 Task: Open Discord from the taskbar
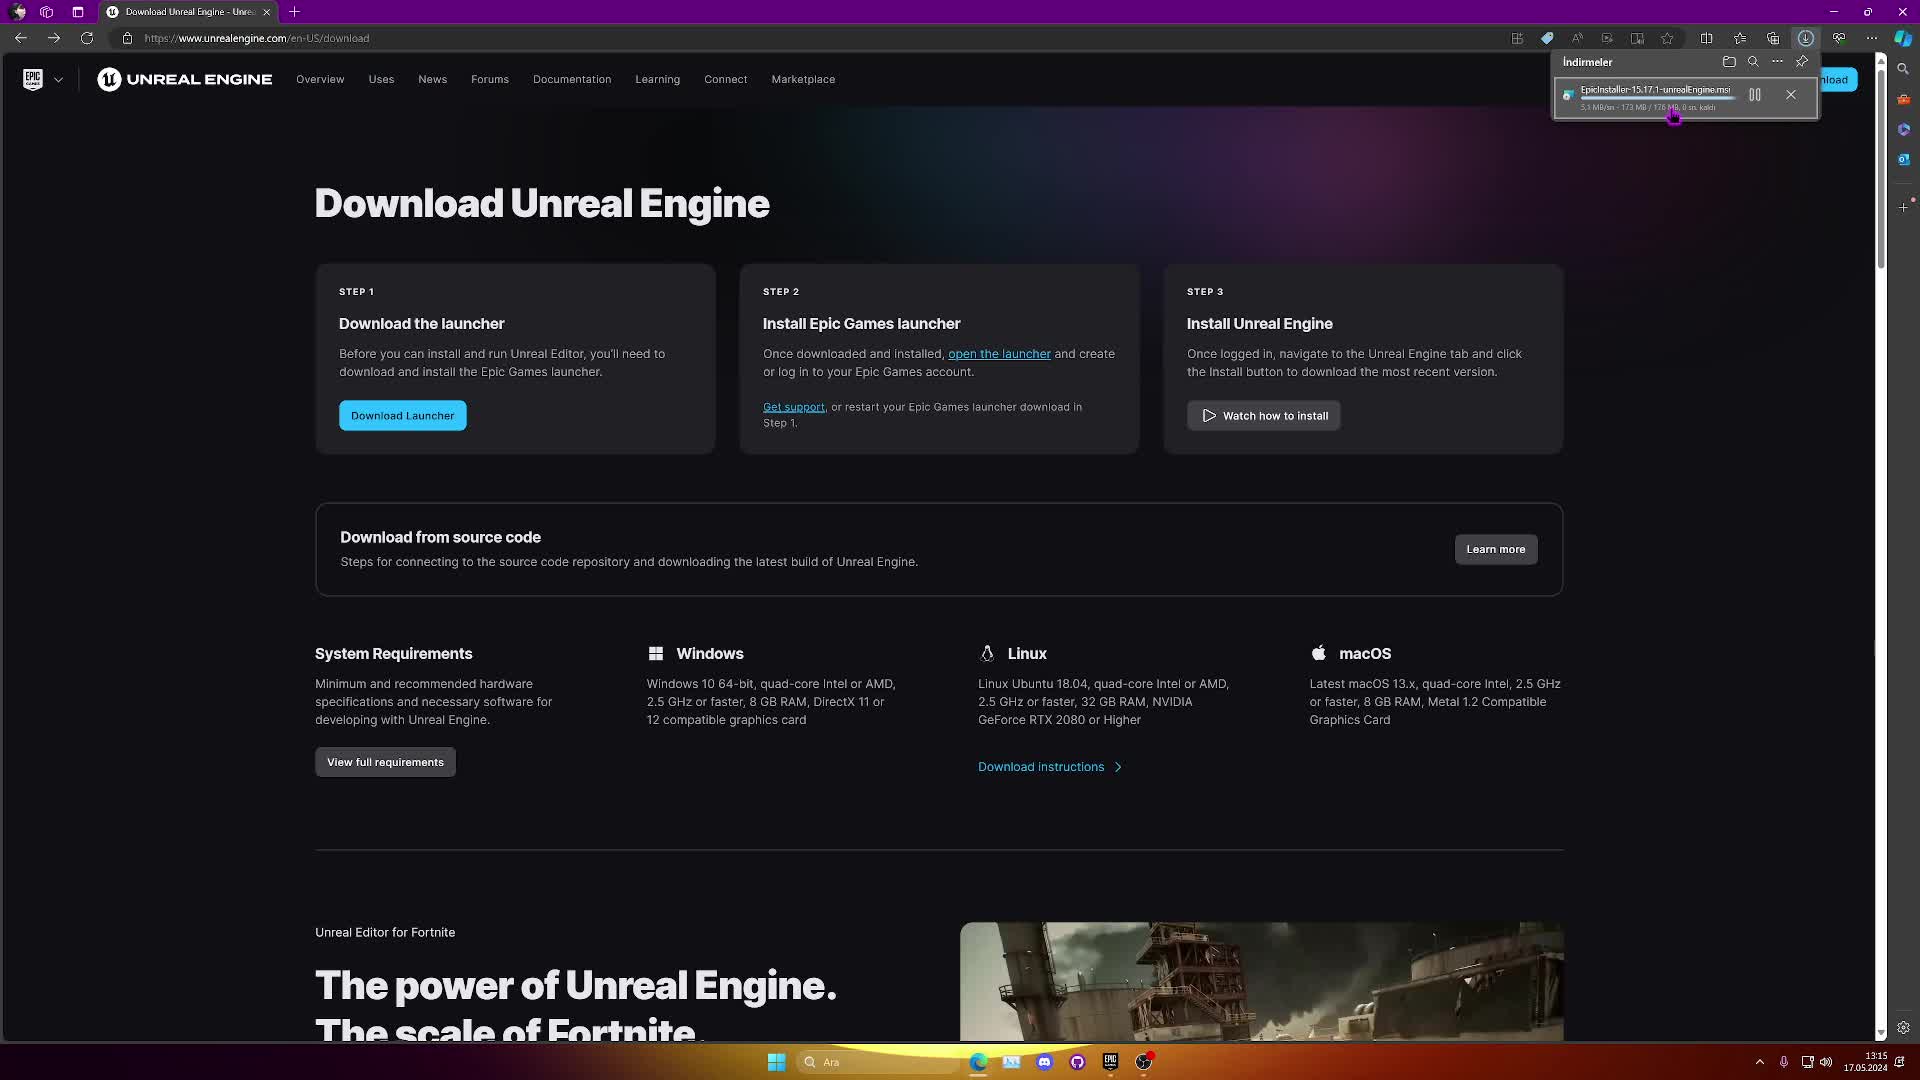pyautogui.click(x=1044, y=1062)
